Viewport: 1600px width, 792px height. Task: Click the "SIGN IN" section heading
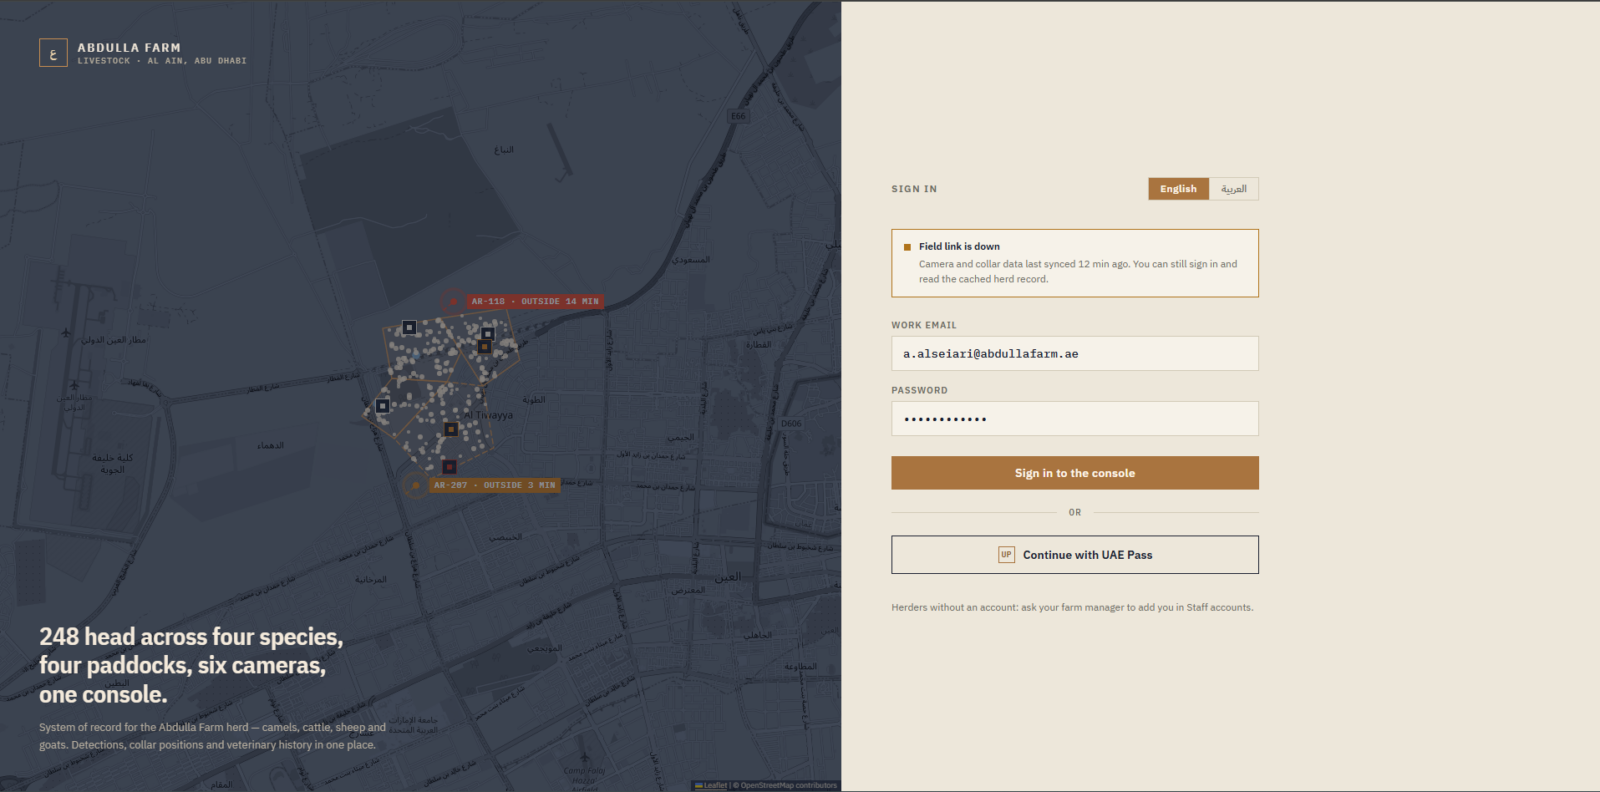914,189
